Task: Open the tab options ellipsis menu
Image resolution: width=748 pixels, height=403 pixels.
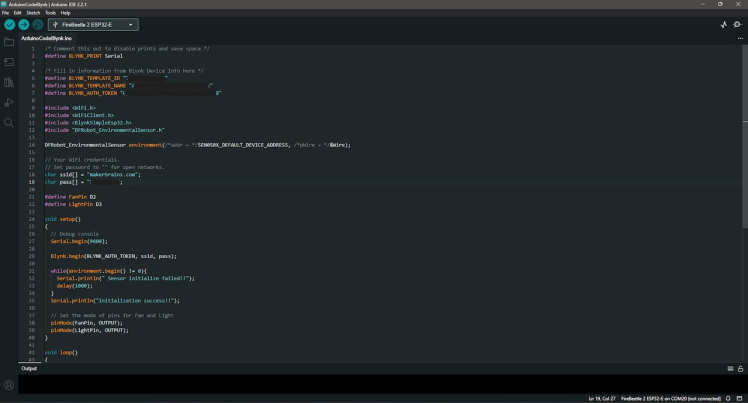Action: click(x=740, y=38)
